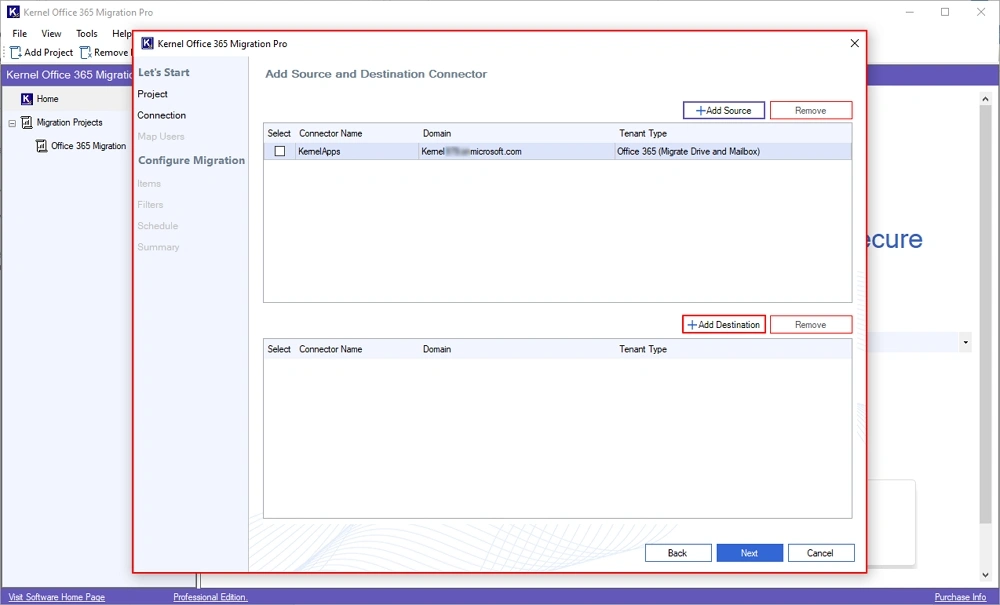
Task: Open the dropdown behind the dialog
Action: 965,343
